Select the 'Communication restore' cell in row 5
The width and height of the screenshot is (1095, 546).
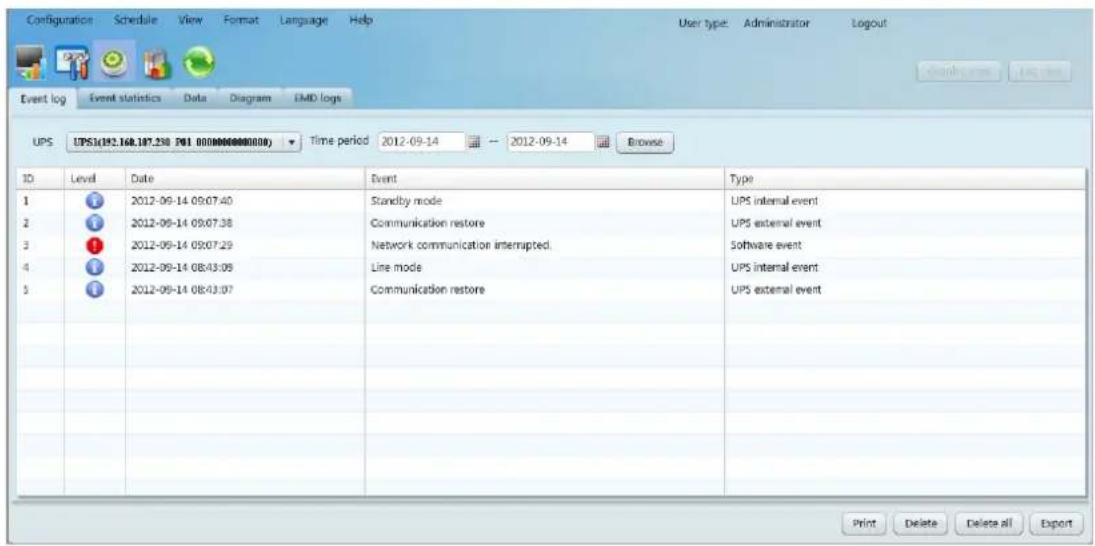544,289
